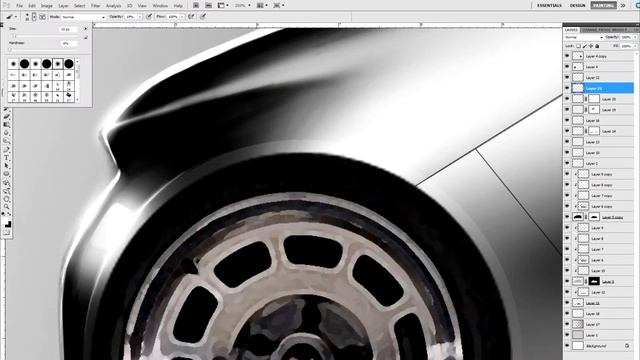Select the second hard round brush preset
Screen dimensions: 640x360
(x=47, y=64)
